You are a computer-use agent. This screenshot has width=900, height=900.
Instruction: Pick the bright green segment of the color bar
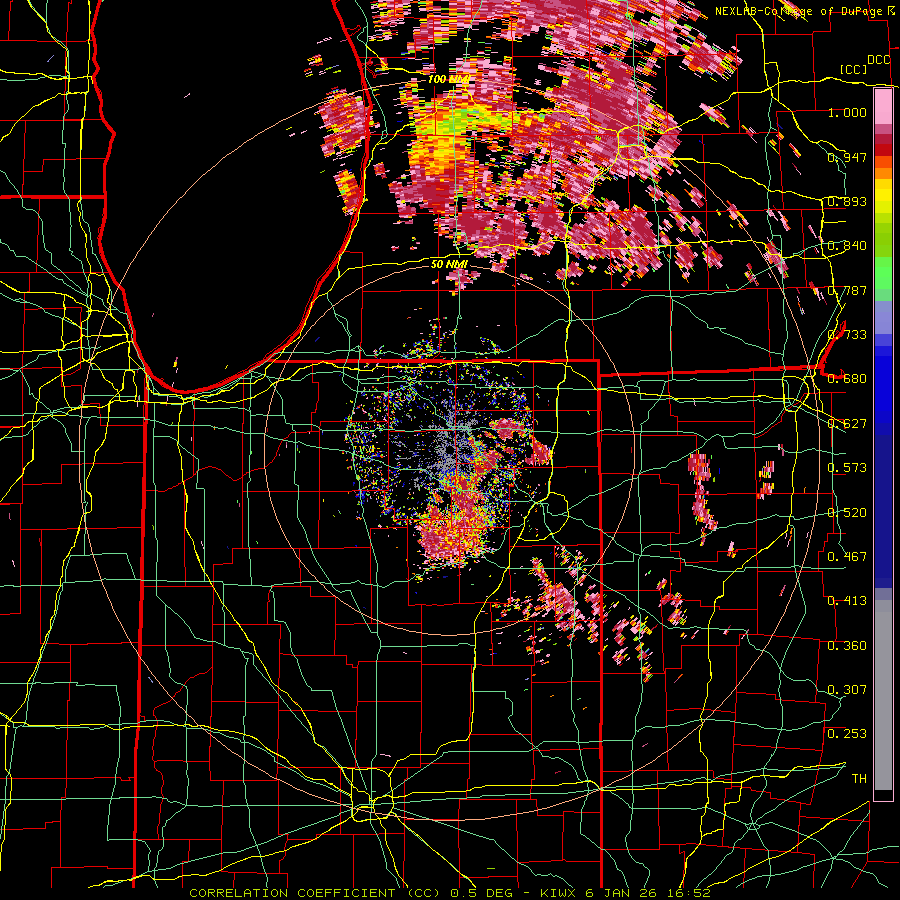883,272
